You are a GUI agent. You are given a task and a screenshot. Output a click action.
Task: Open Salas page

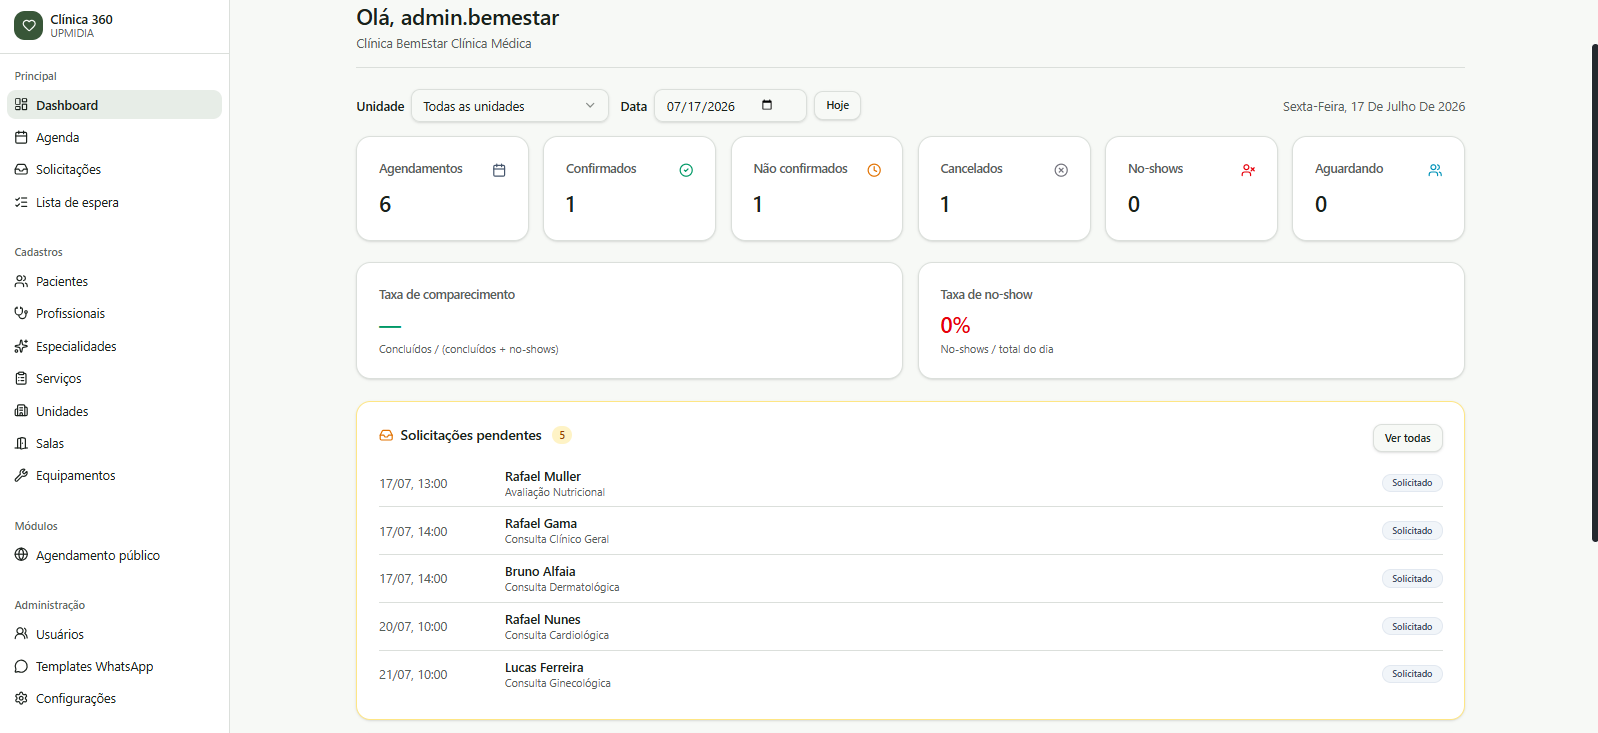tap(114, 443)
